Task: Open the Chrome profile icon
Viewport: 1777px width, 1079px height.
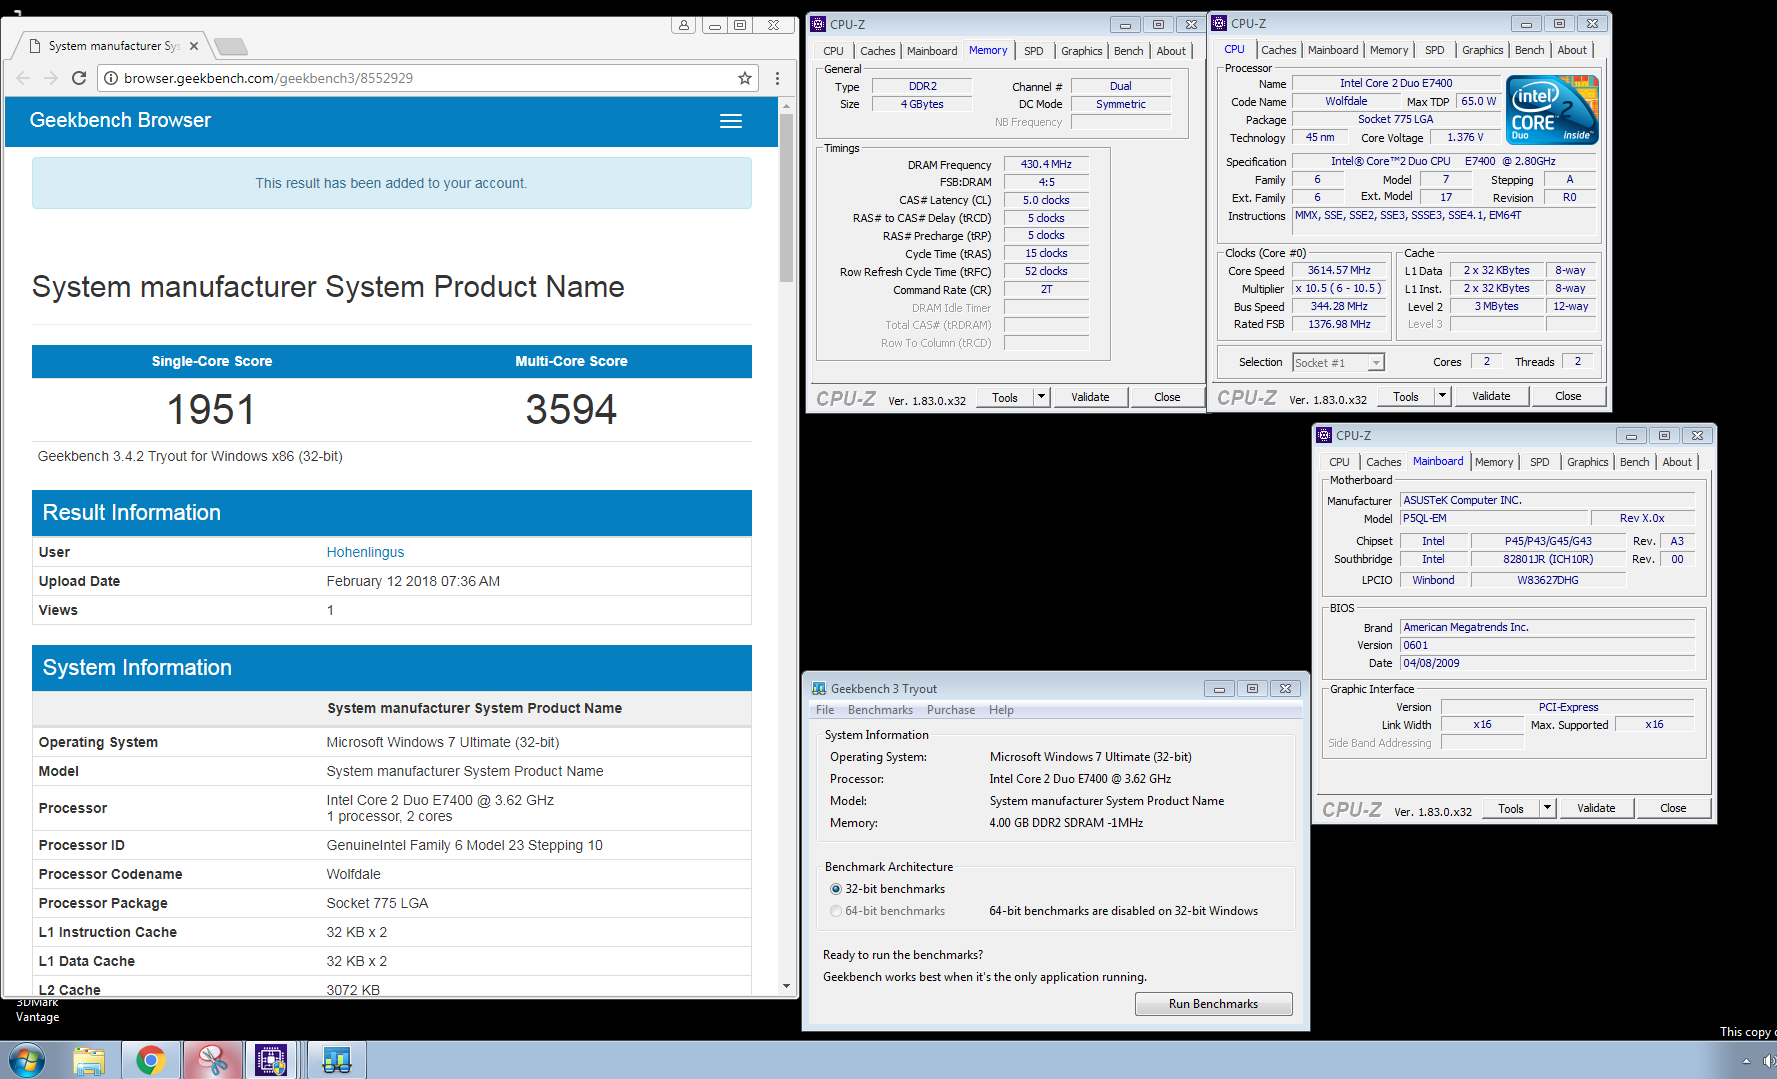Action: 684,25
